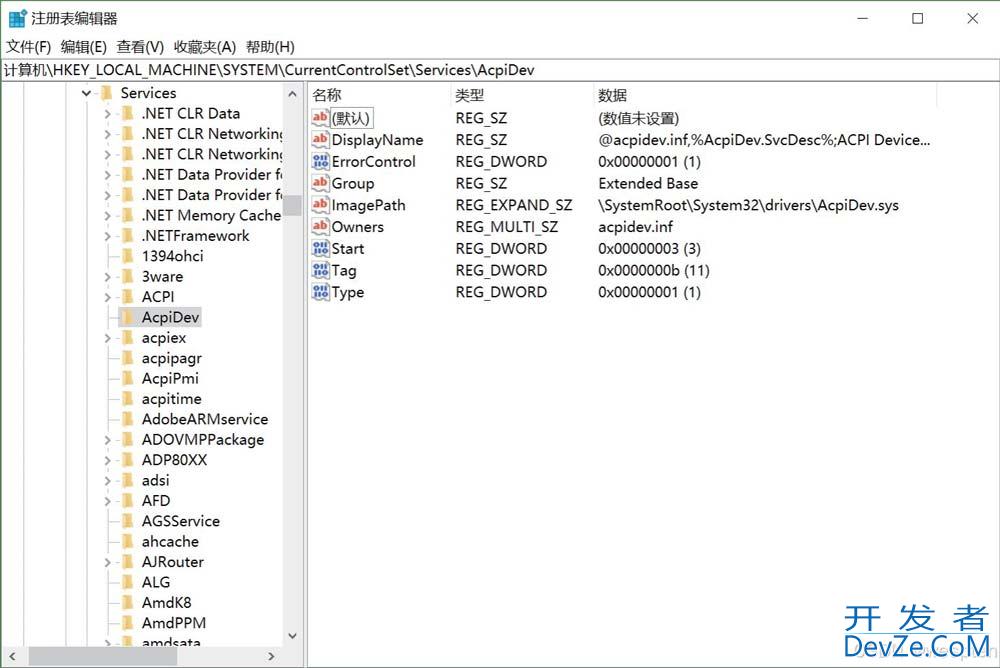This screenshot has height=668, width=1000.
Task: Select the ImagePath value name
Action: [x=369, y=205]
